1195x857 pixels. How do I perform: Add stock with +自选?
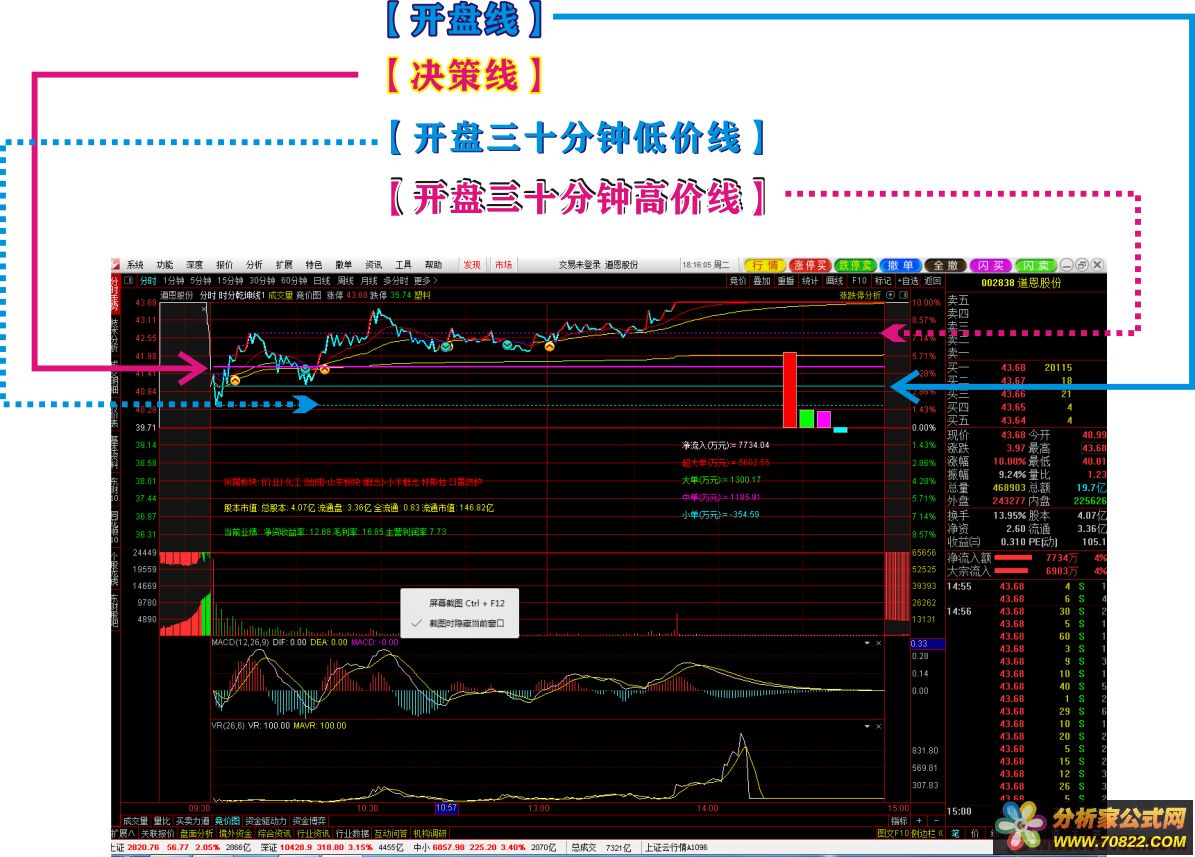(x=908, y=281)
